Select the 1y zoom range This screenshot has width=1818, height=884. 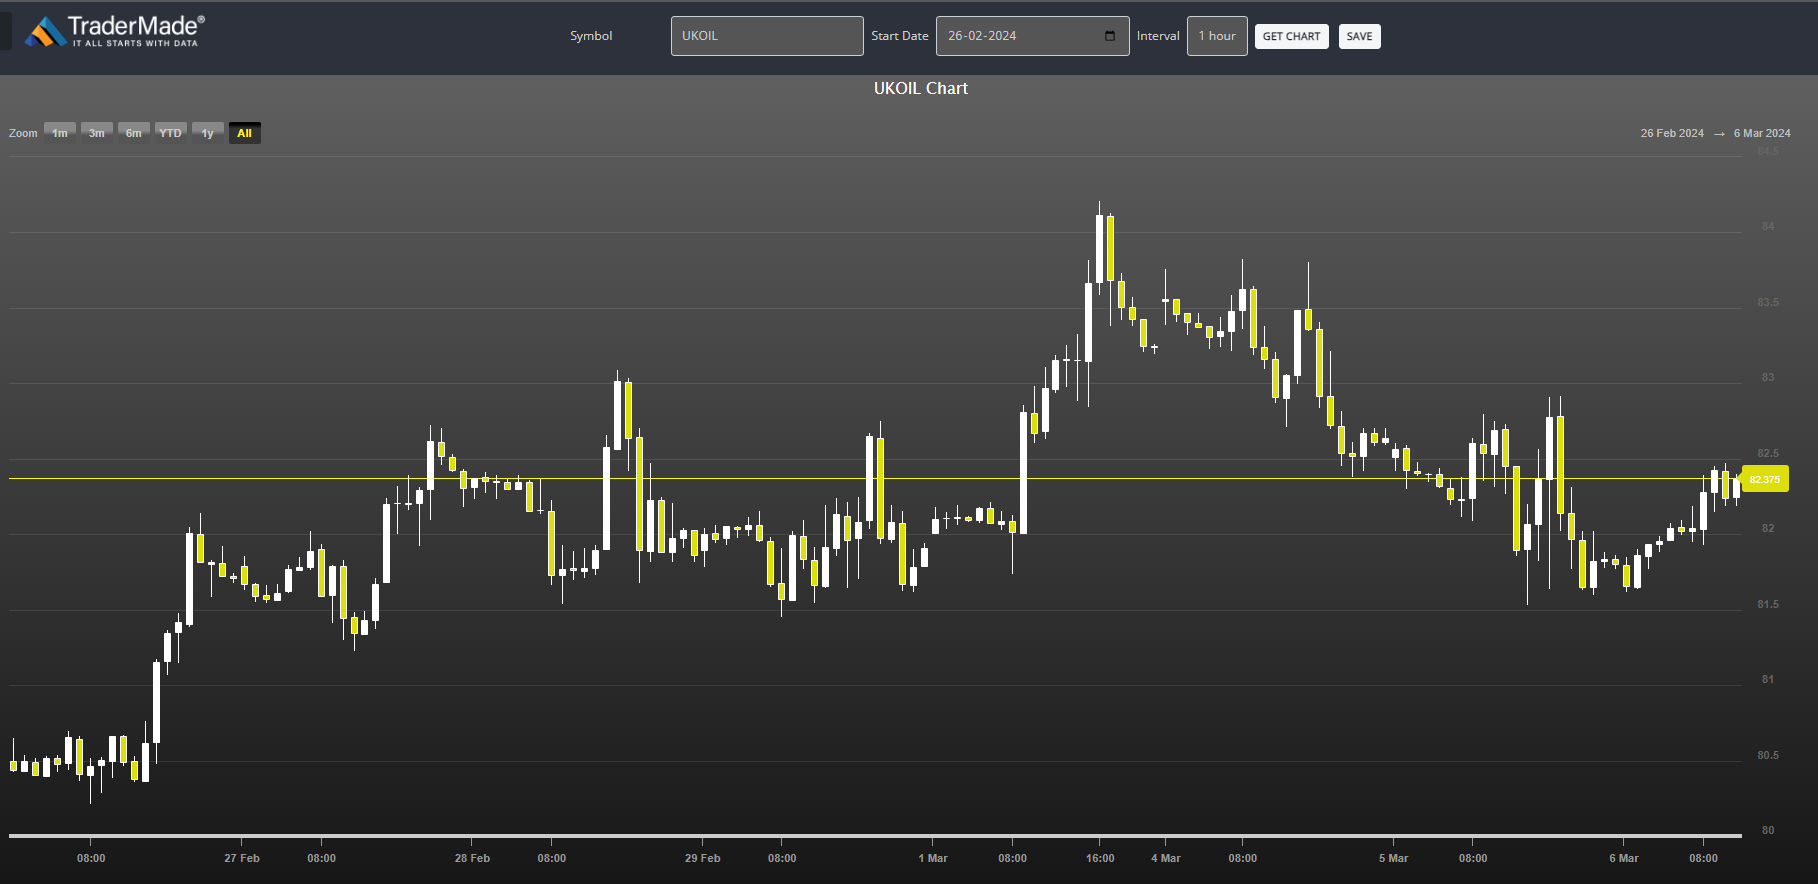coord(208,133)
